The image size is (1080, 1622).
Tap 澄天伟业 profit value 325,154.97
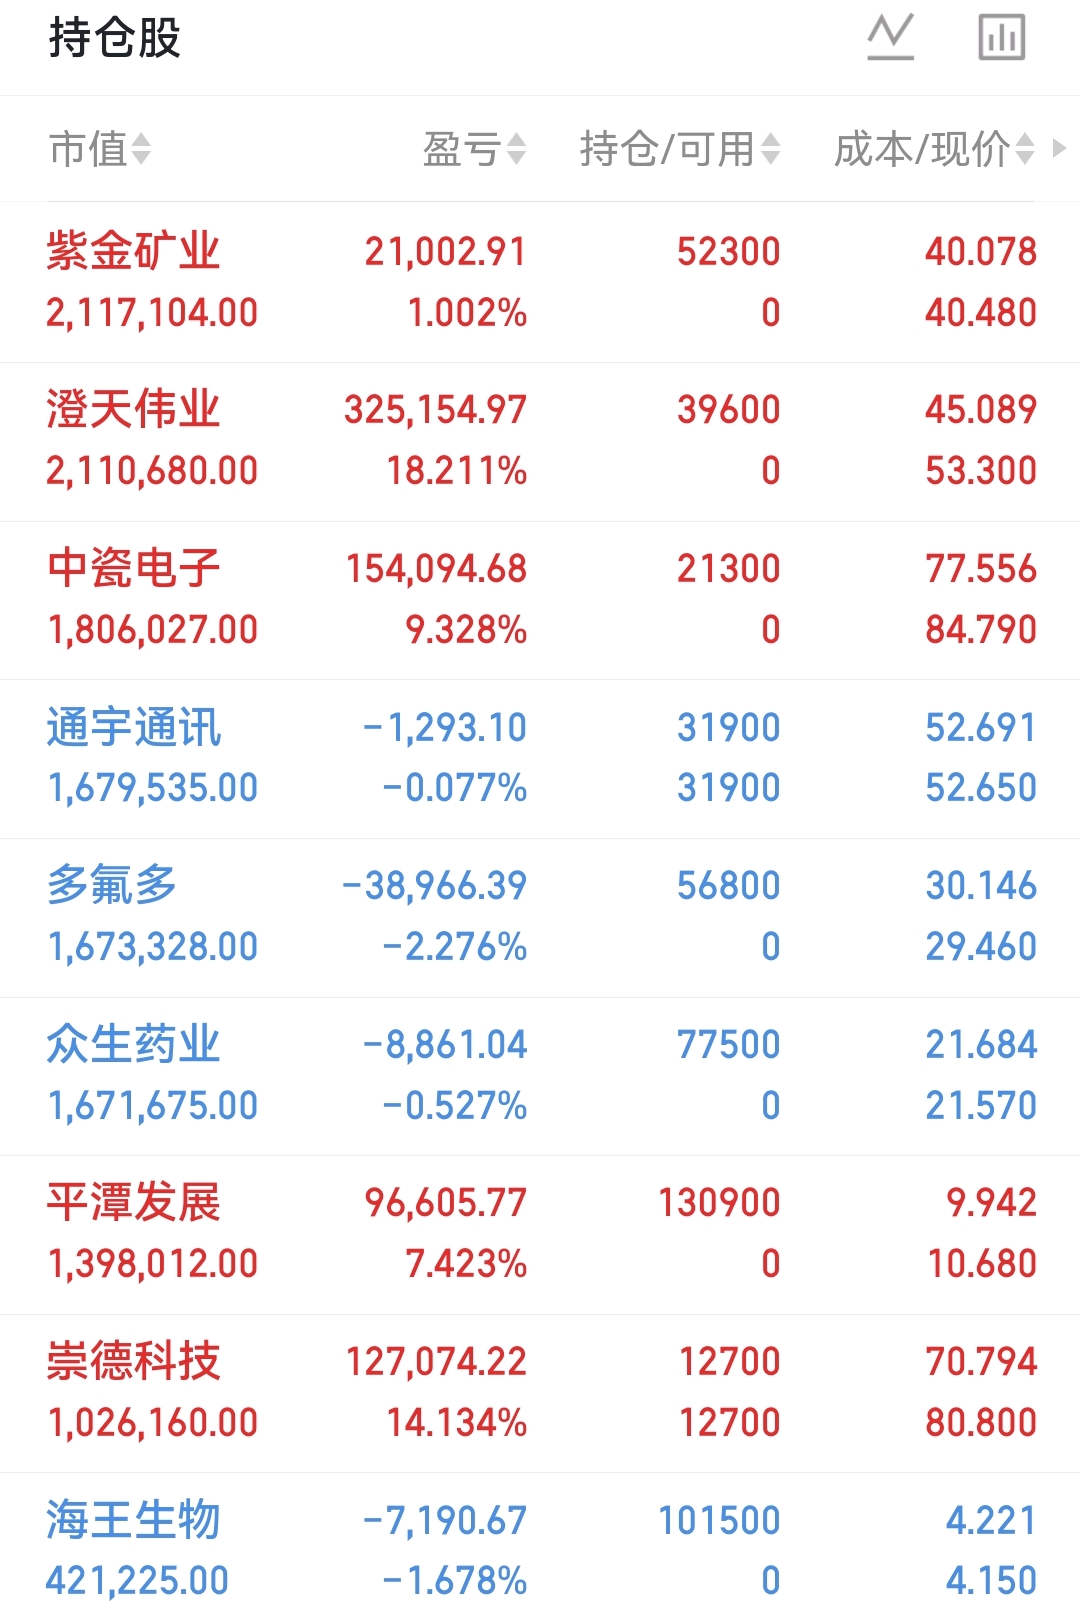(x=435, y=410)
